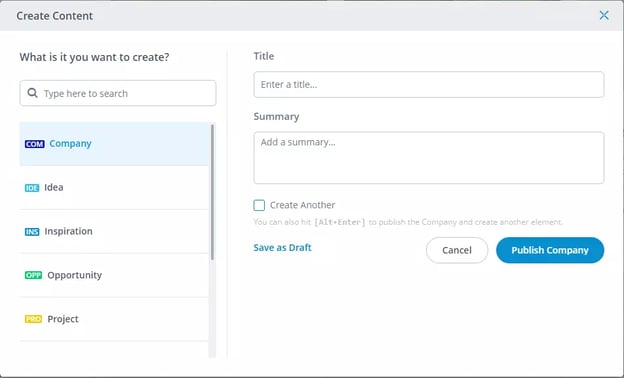Click the OPP badge icon
The height and width of the screenshot is (378, 624).
(33, 275)
